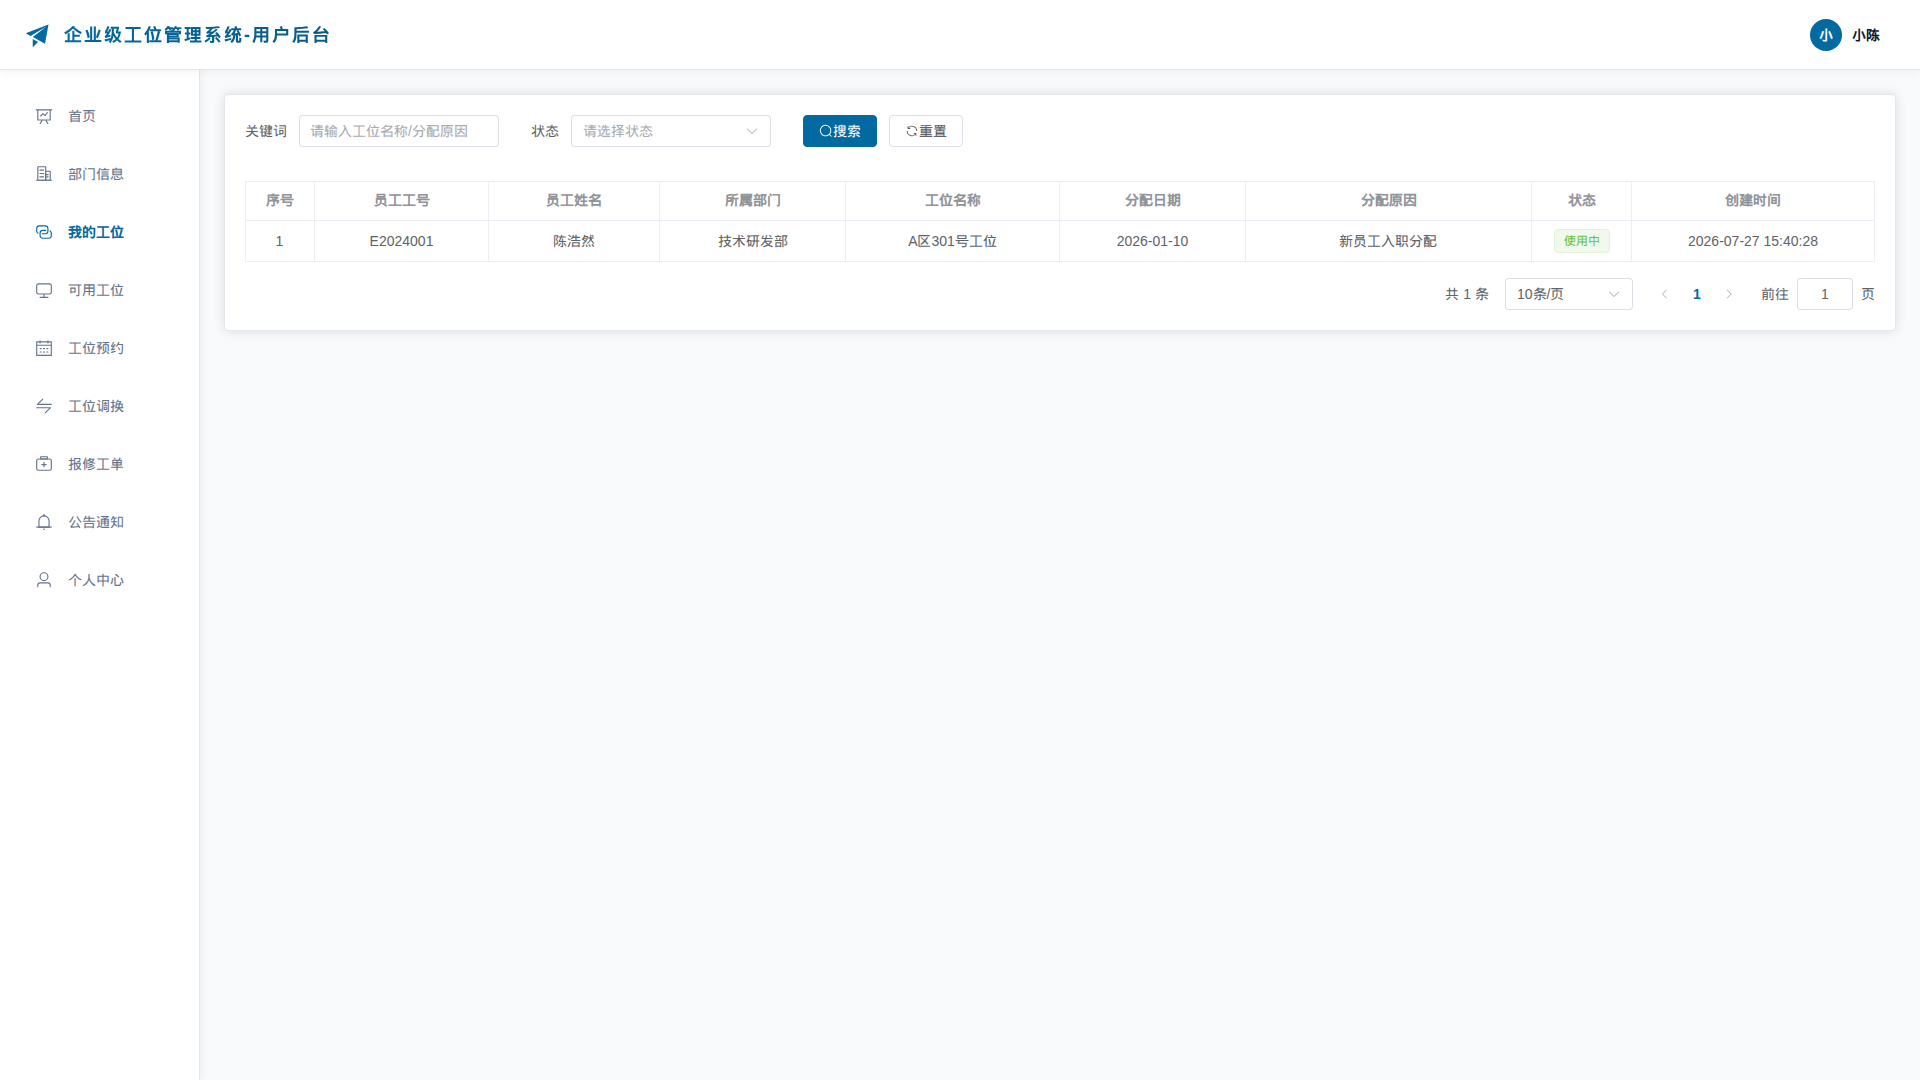Click the 所属部门 column header

tap(752, 200)
